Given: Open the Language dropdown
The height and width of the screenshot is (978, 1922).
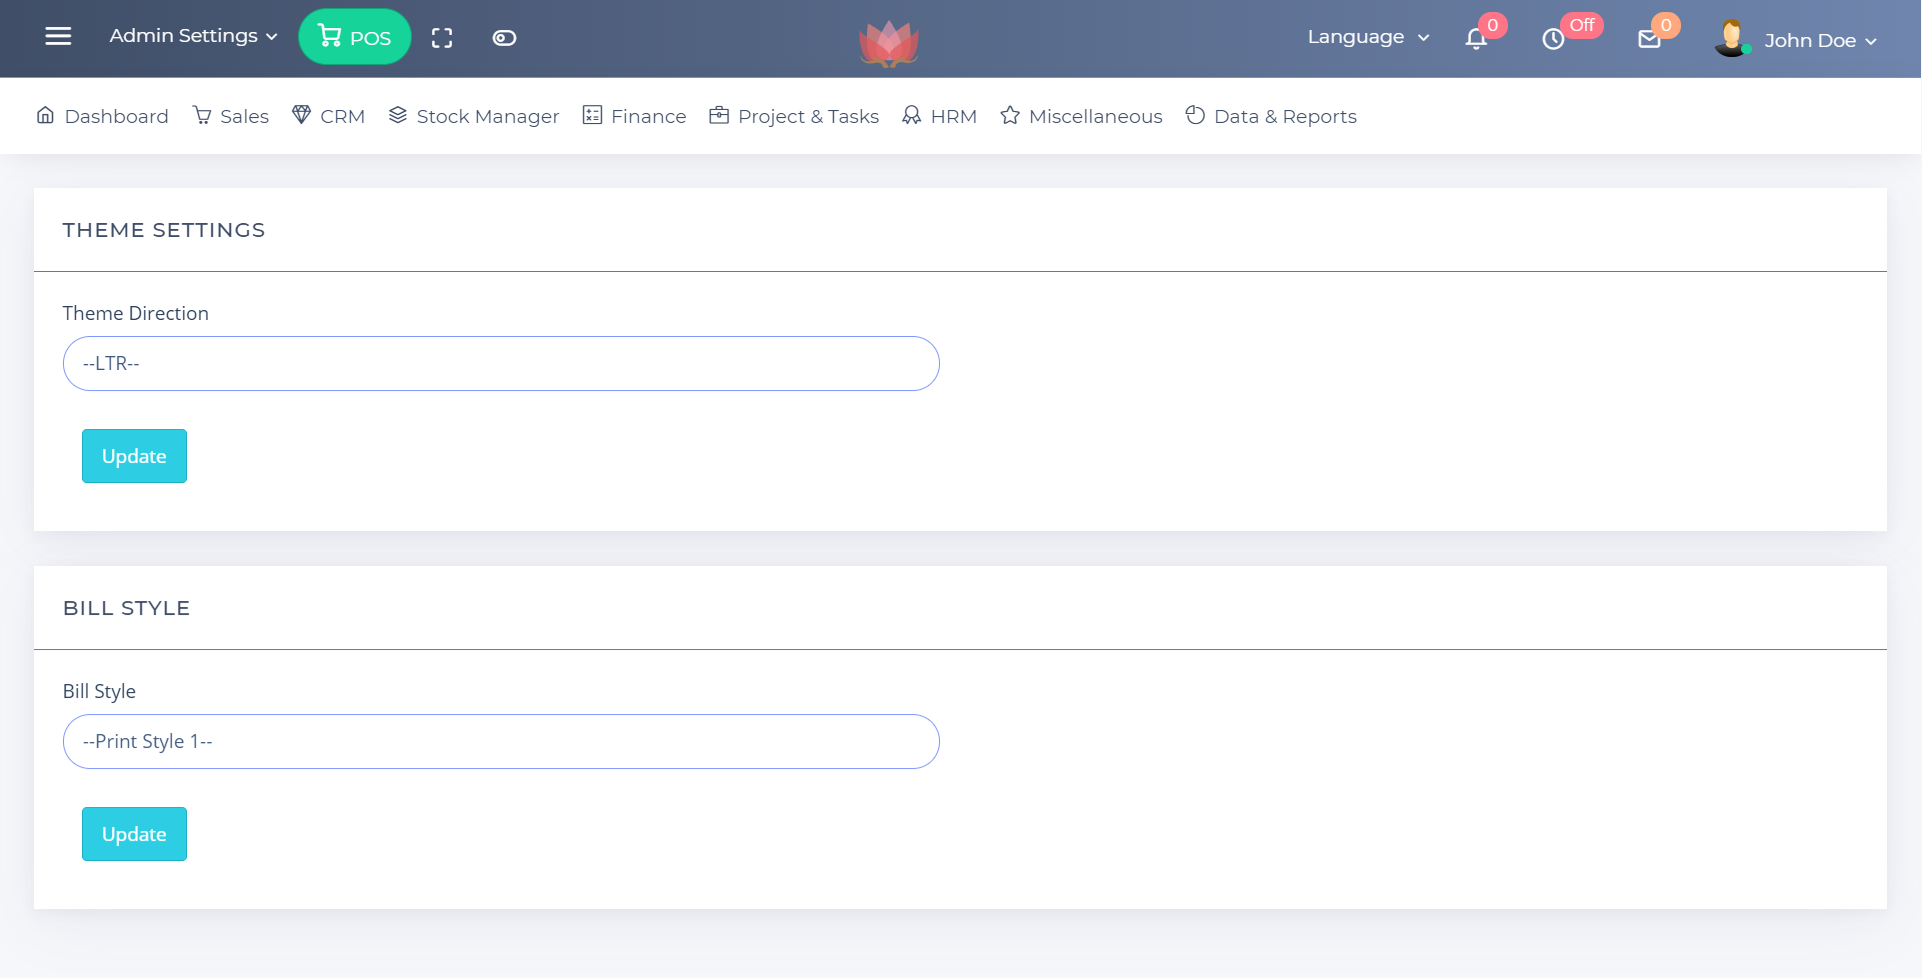Looking at the screenshot, I should point(1368,37).
